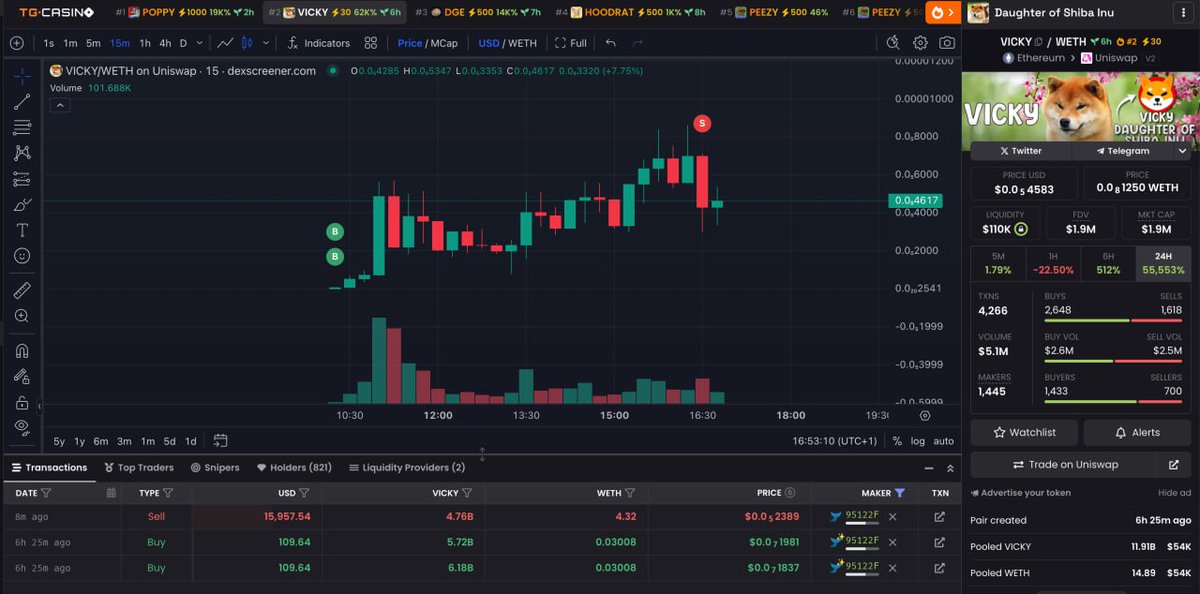
Task: Click the red S sell marker
Action: 702,123
